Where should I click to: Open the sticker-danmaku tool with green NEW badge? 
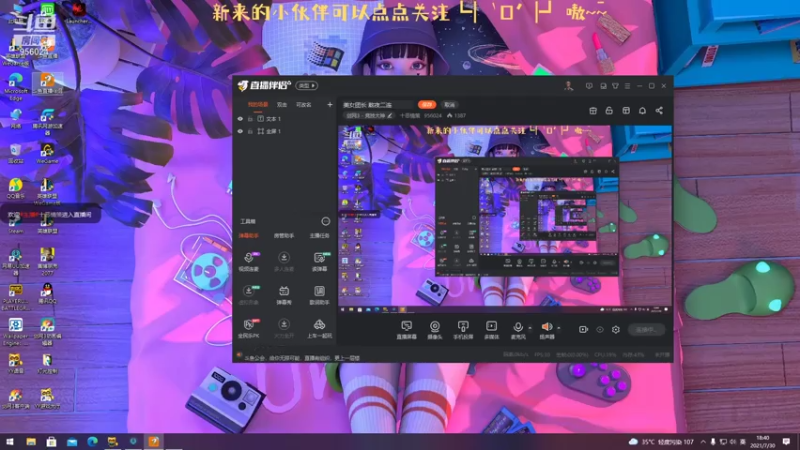[x=319, y=261]
